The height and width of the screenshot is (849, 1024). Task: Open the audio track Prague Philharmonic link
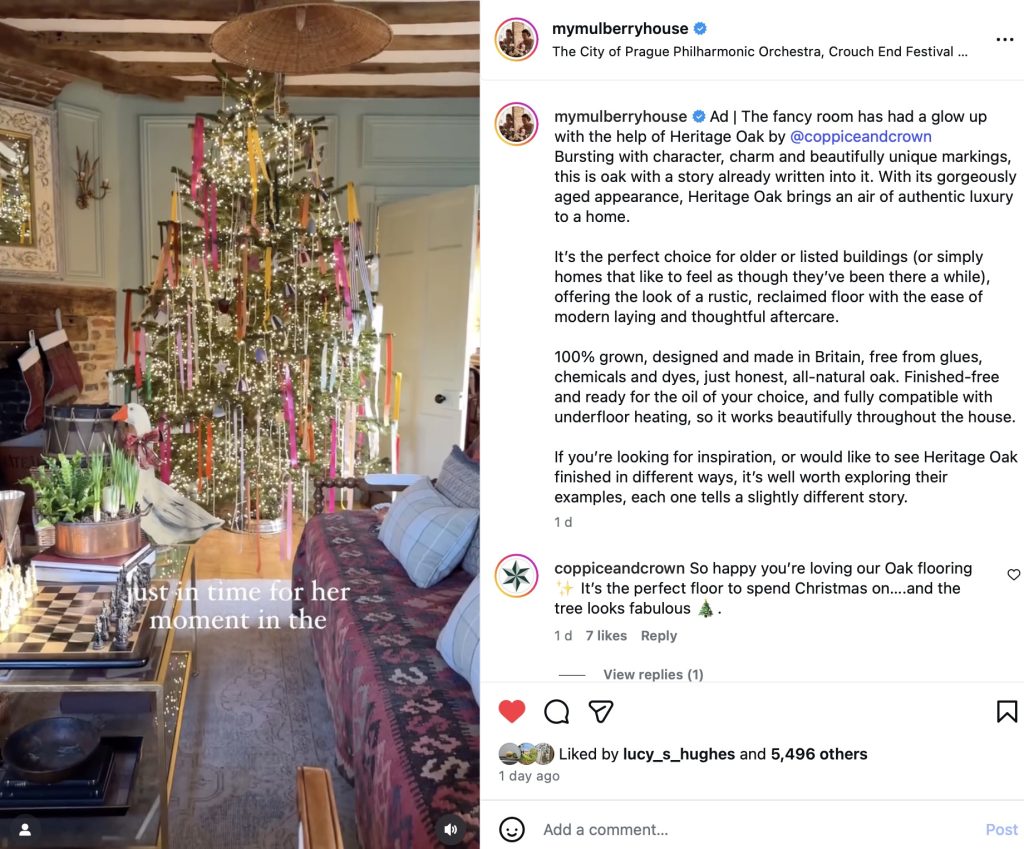coord(760,52)
